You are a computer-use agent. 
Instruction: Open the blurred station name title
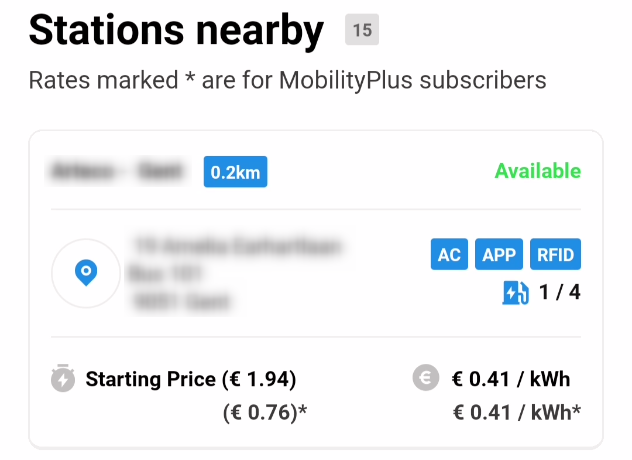pos(118,171)
